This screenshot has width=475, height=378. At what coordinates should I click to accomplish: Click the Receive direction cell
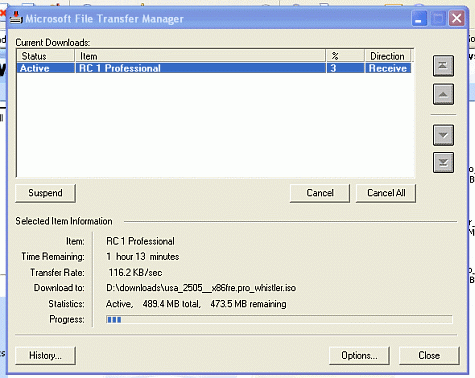click(x=388, y=68)
